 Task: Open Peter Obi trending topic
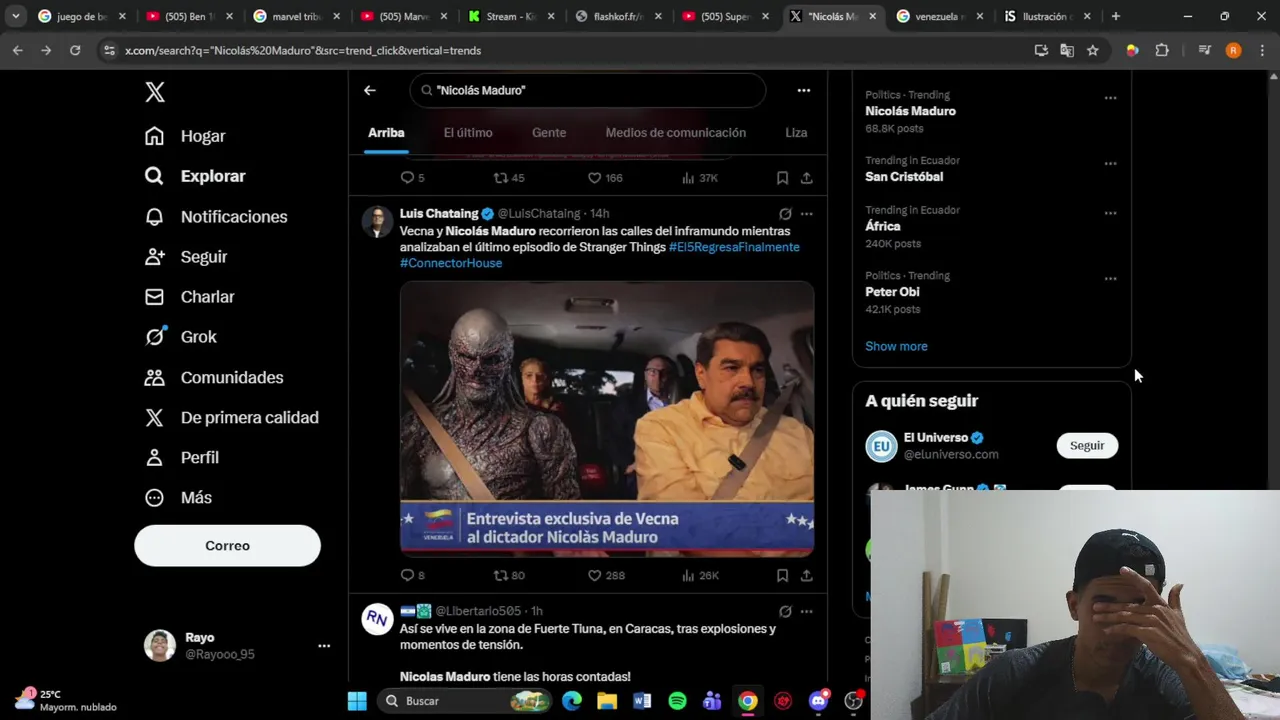pyautogui.click(x=892, y=292)
